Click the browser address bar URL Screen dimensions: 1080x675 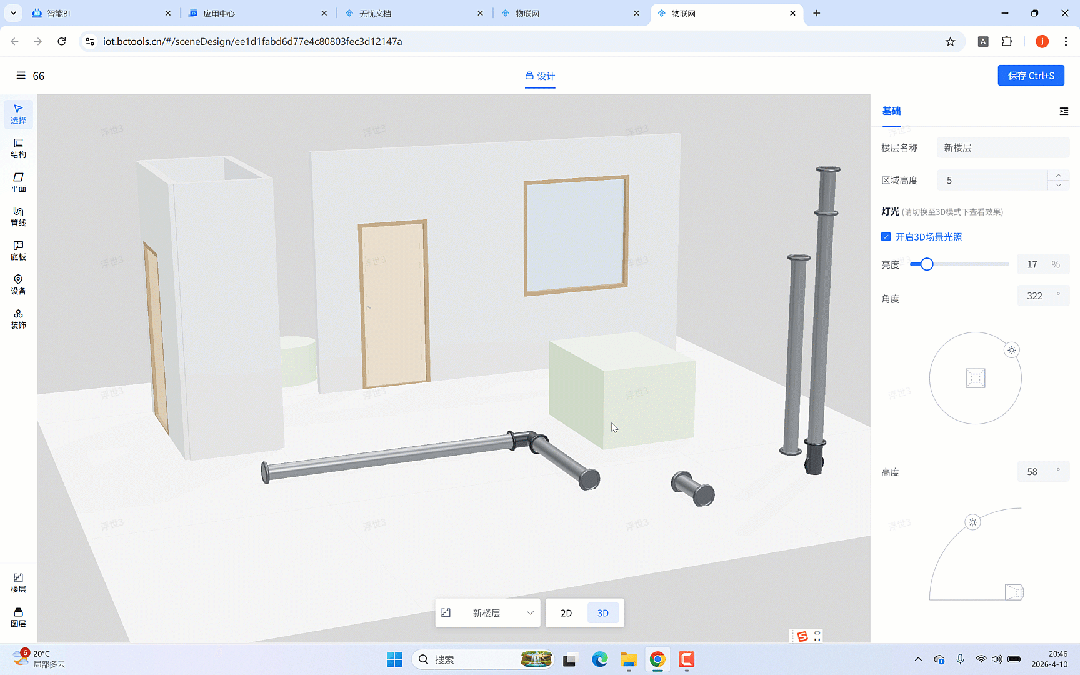tap(252, 41)
